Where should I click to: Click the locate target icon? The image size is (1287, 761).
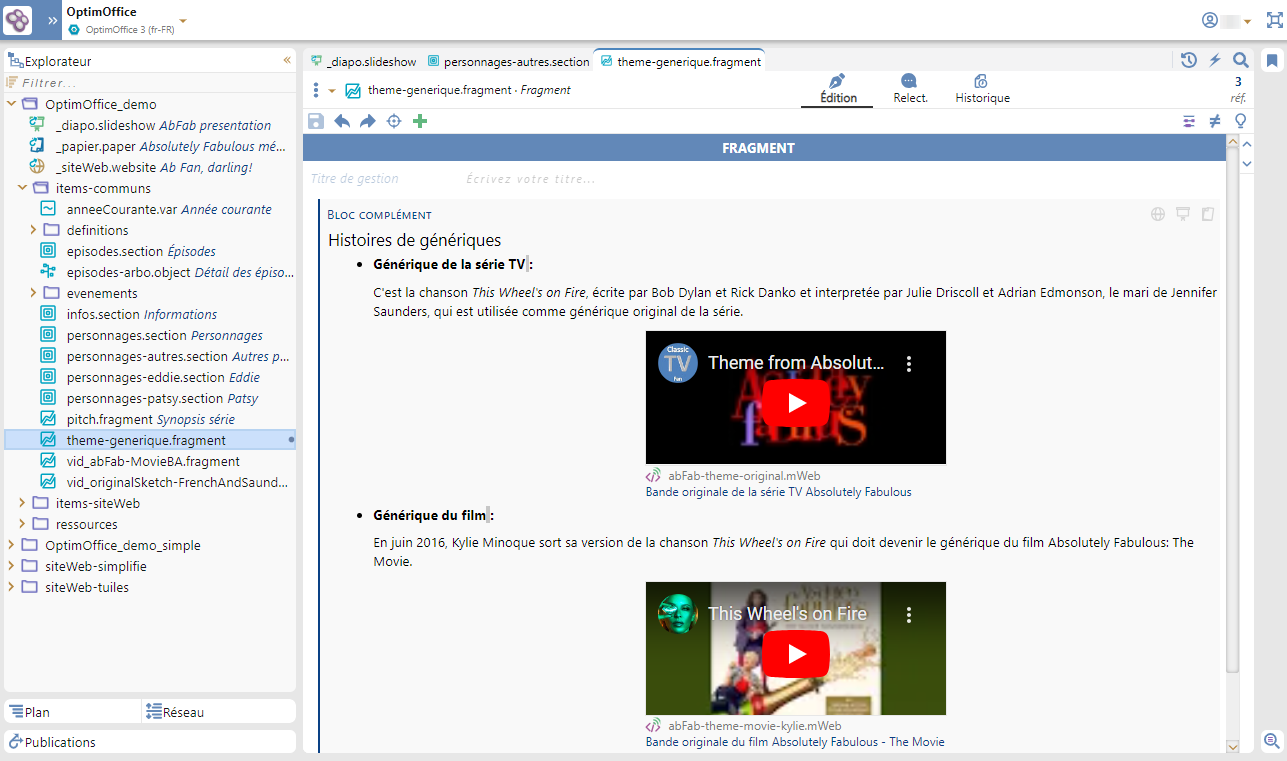click(x=394, y=121)
